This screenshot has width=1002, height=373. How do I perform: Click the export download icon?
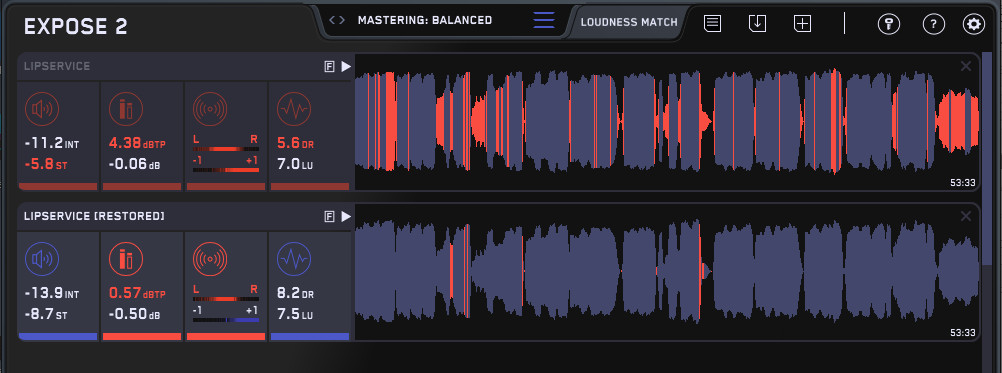pos(757,24)
